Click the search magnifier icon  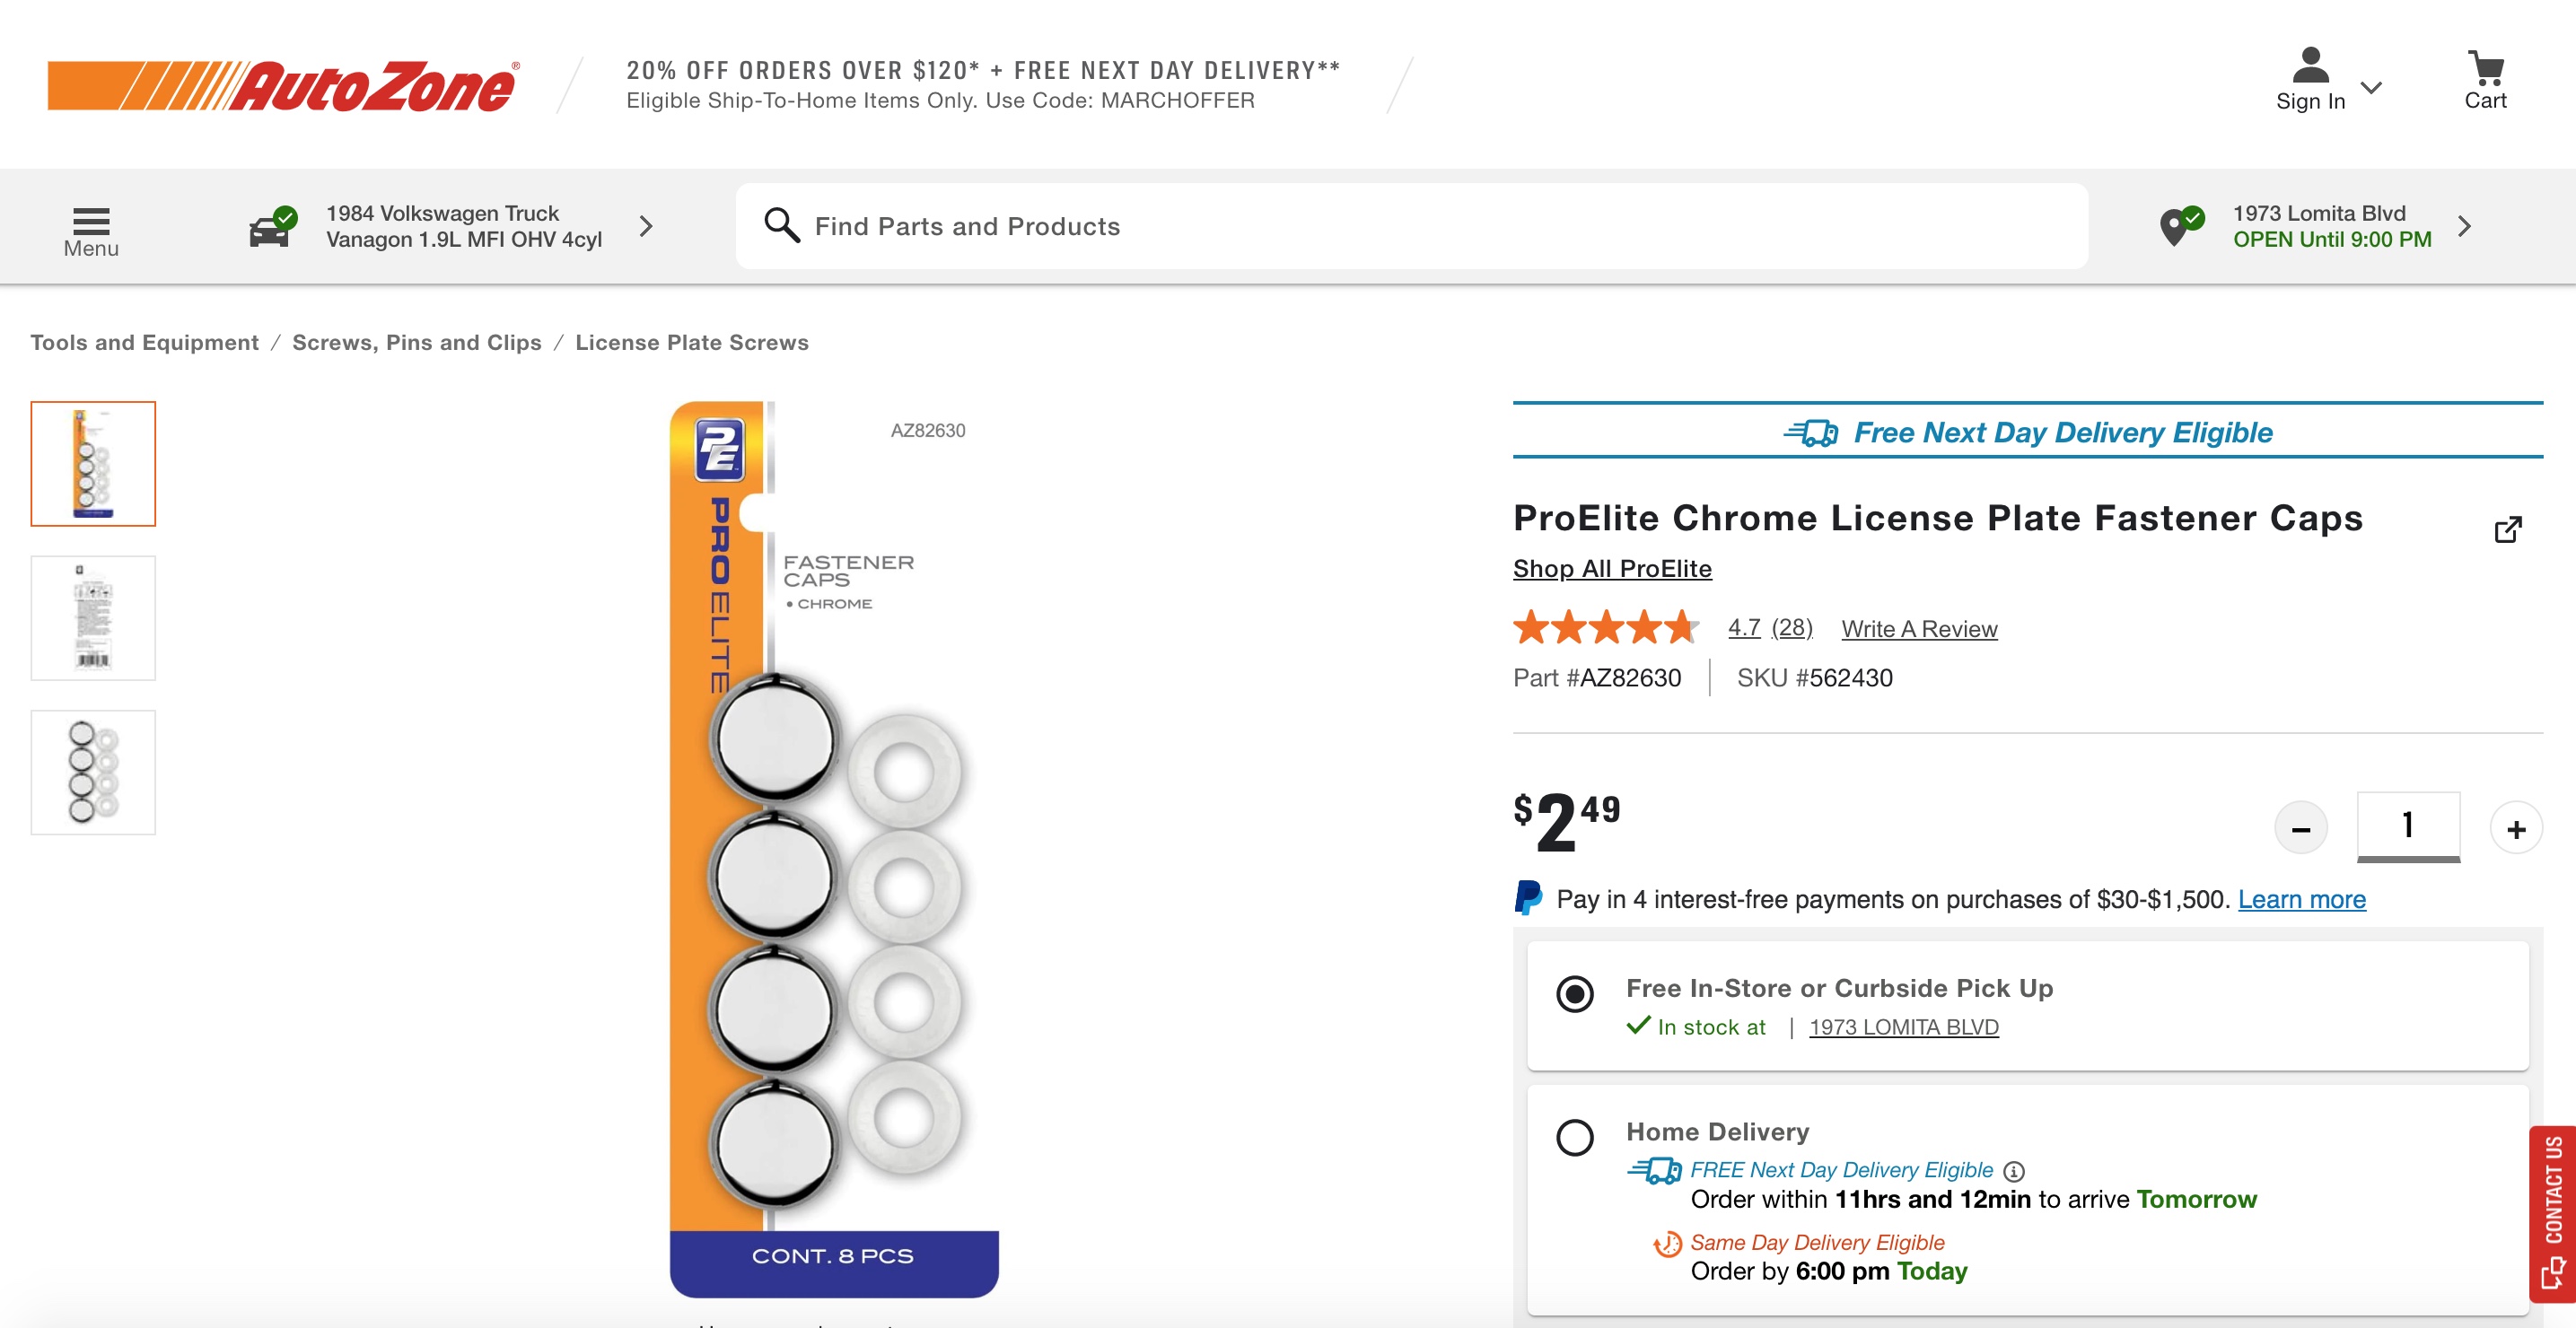click(781, 225)
